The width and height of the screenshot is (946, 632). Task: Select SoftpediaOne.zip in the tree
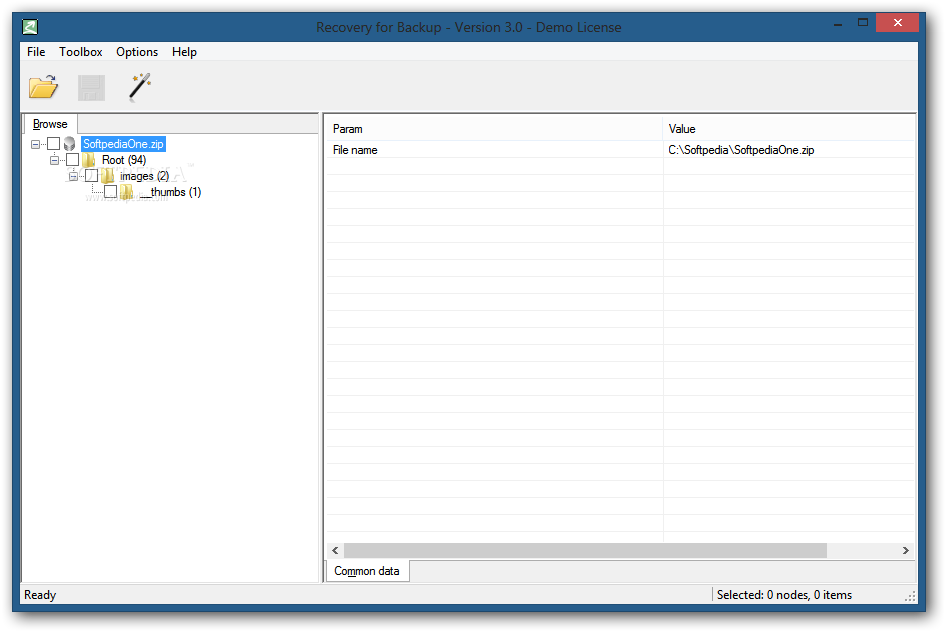pos(123,144)
